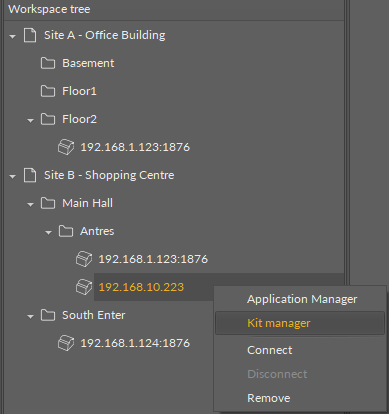Collapse the Site A - Office Building node

pos(13,36)
